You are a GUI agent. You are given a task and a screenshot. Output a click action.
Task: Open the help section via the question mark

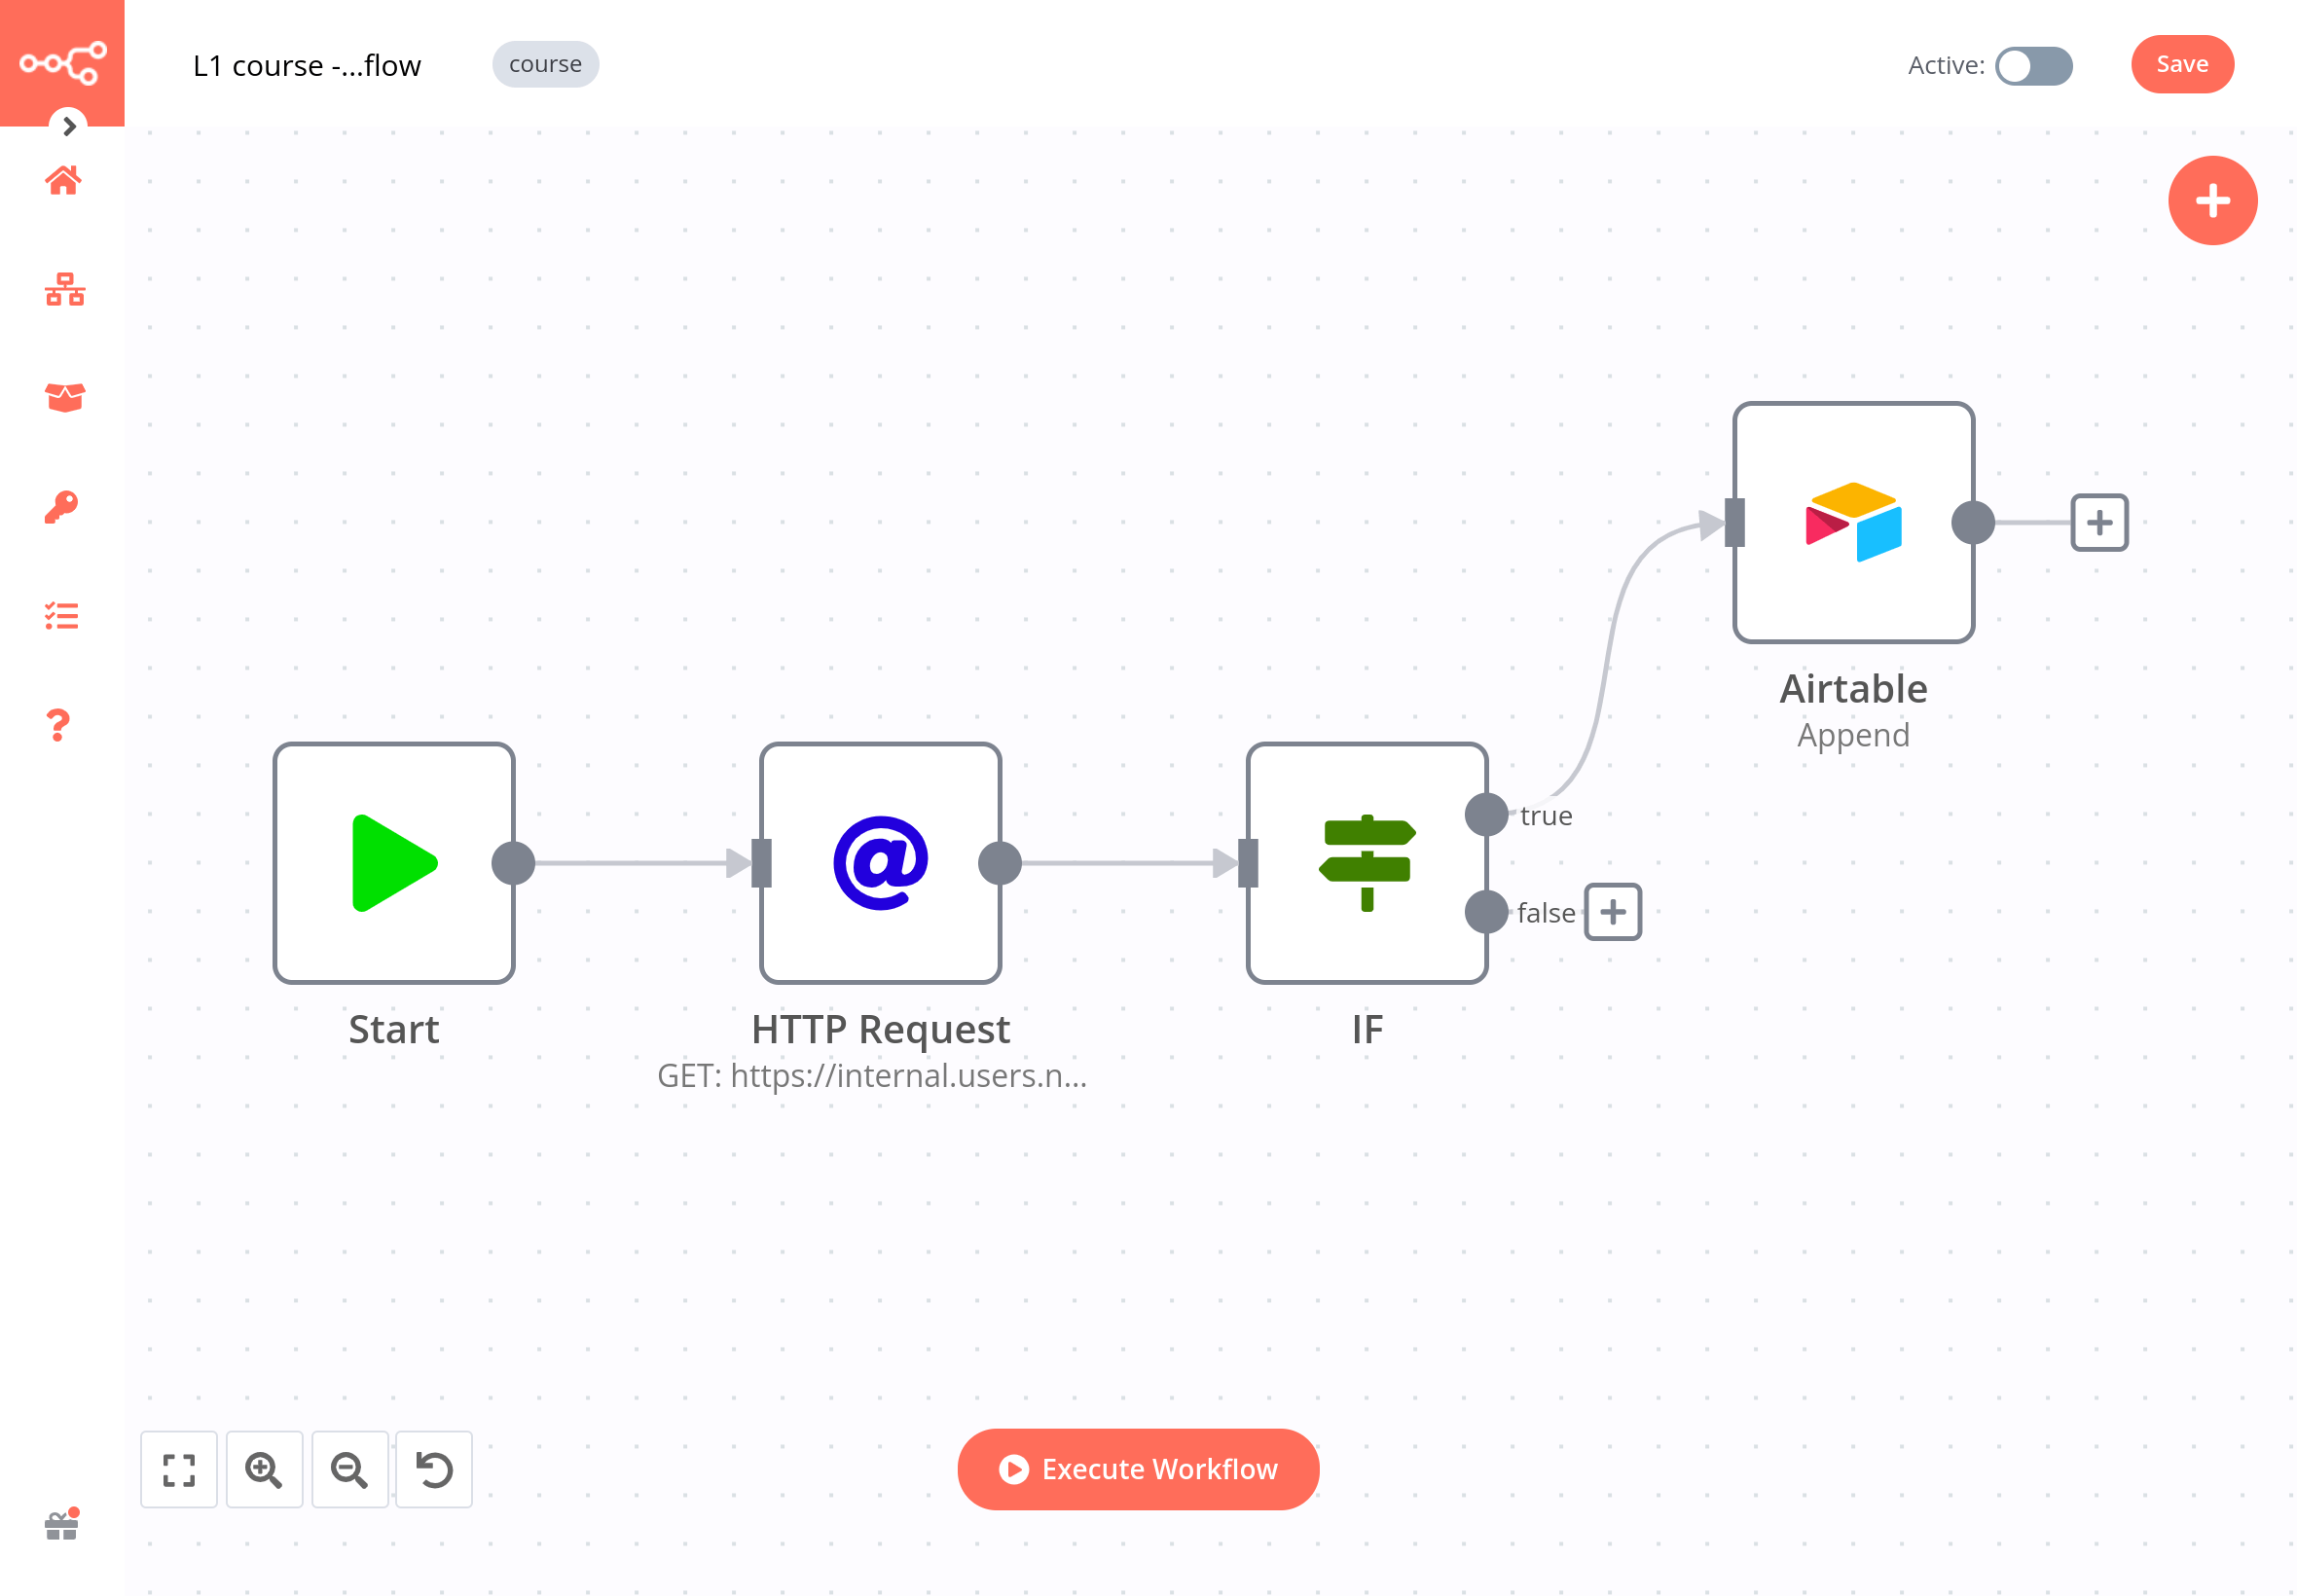(x=58, y=724)
